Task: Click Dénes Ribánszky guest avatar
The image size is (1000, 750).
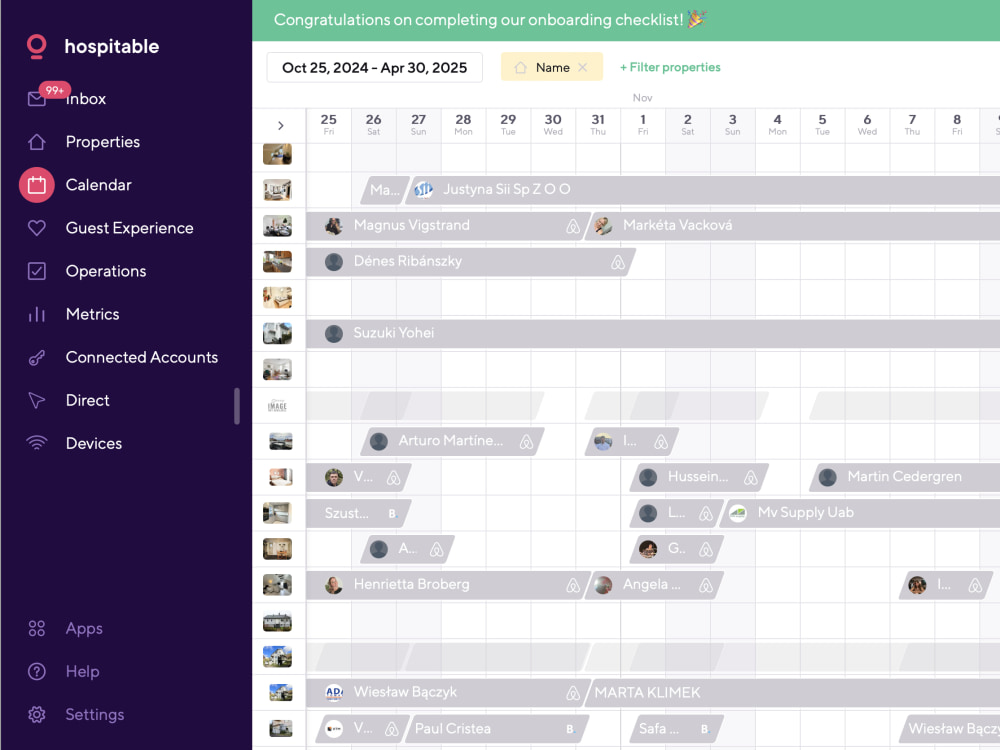Action: pyautogui.click(x=334, y=262)
